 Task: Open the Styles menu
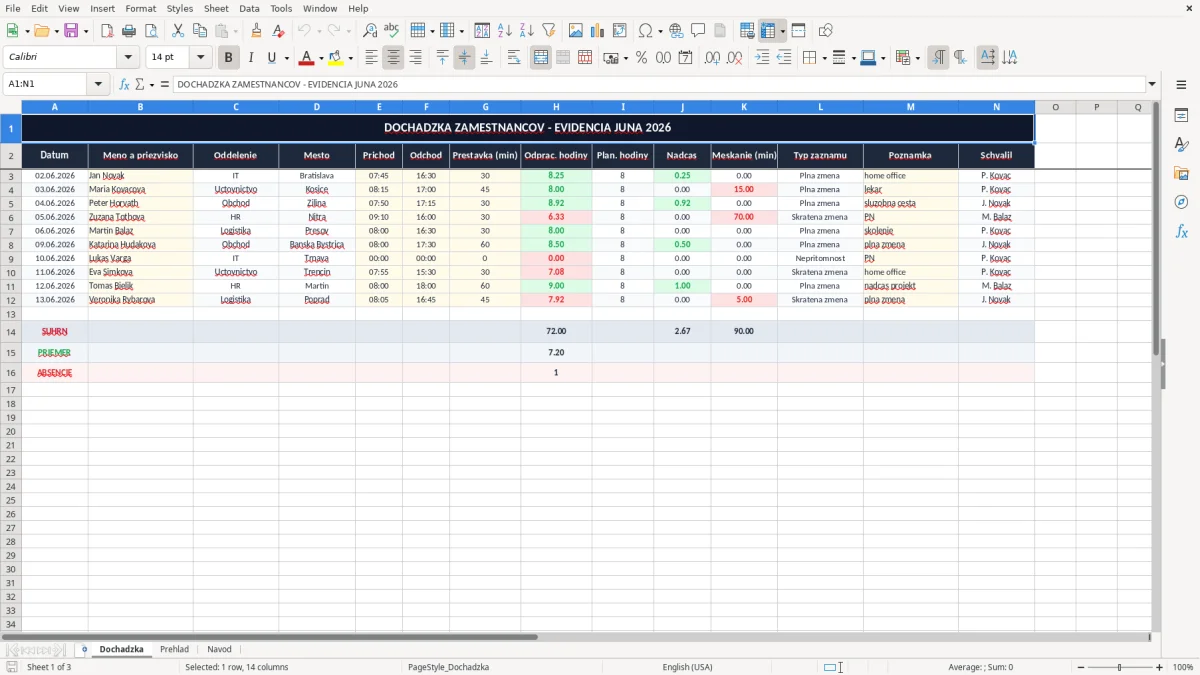pyautogui.click(x=180, y=8)
